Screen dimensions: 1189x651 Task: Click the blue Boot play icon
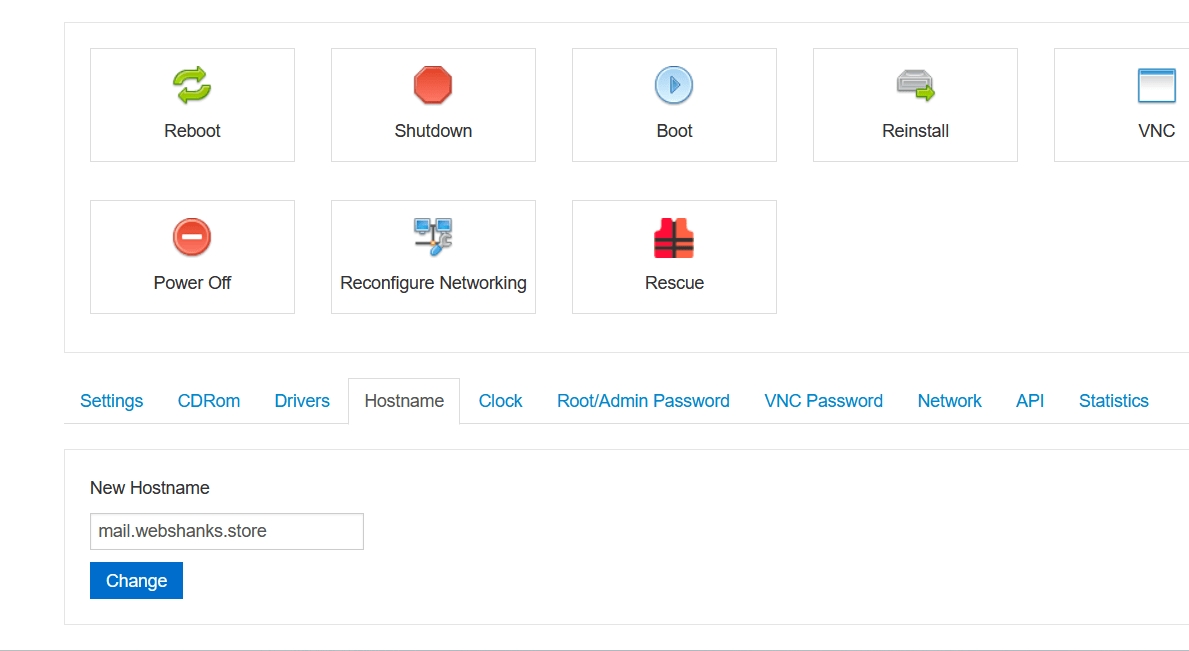(674, 85)
